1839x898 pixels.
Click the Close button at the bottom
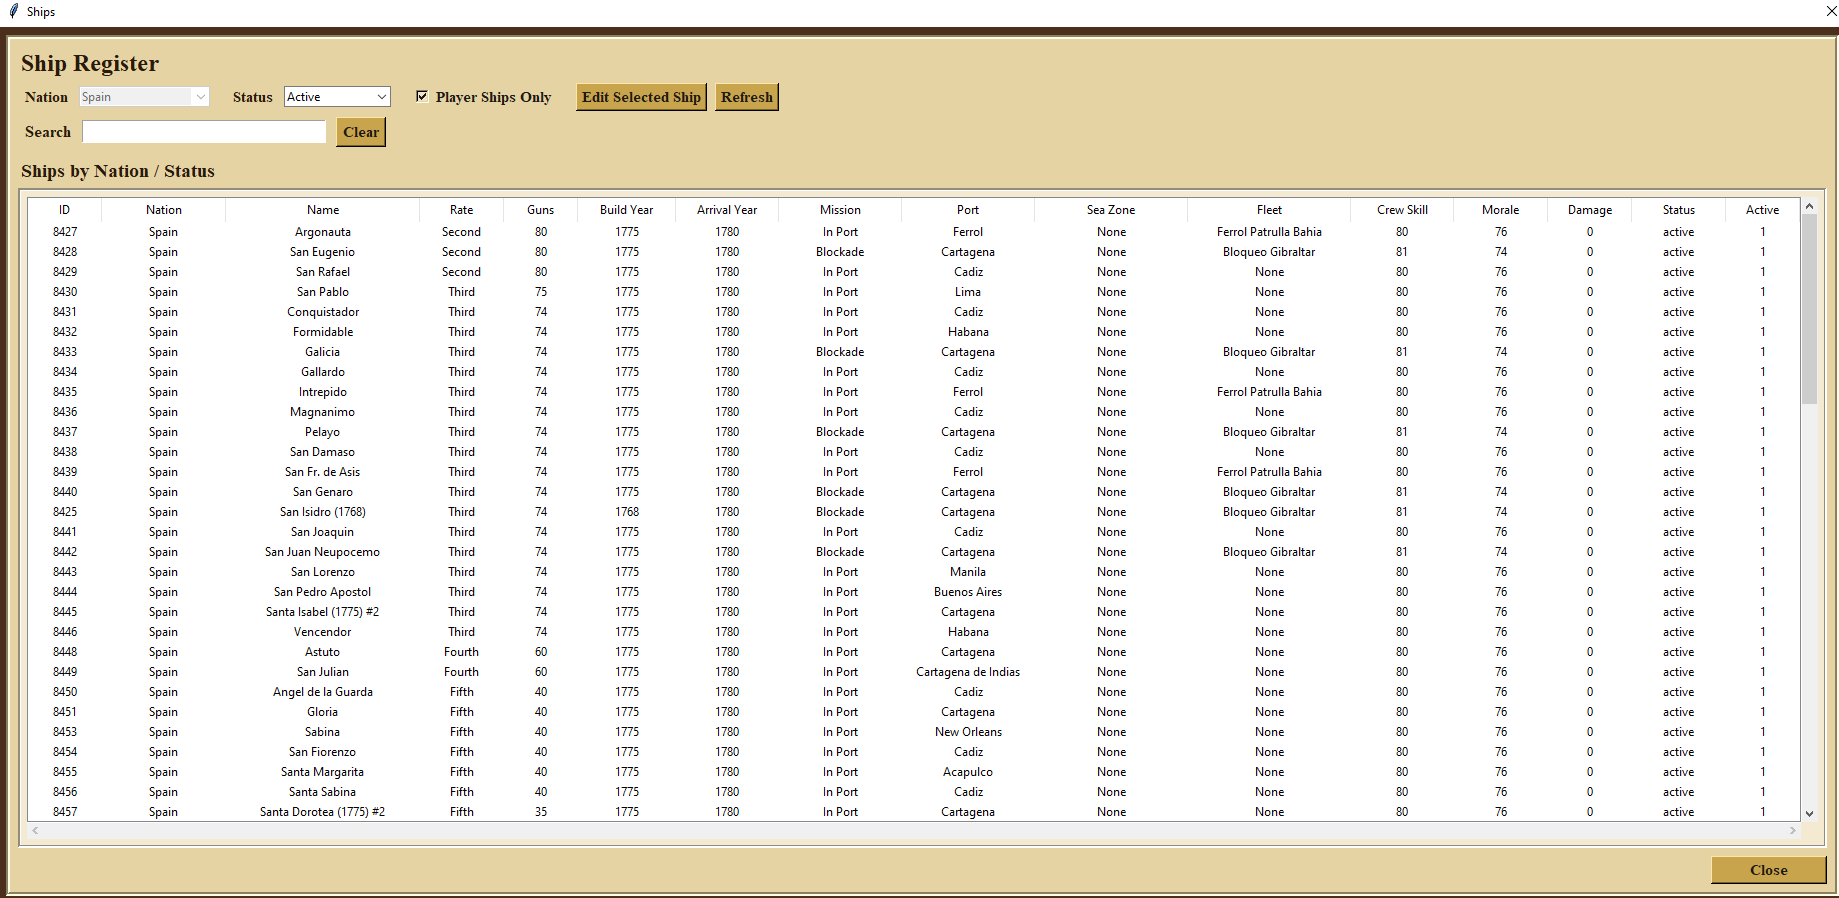(1768, 870)
